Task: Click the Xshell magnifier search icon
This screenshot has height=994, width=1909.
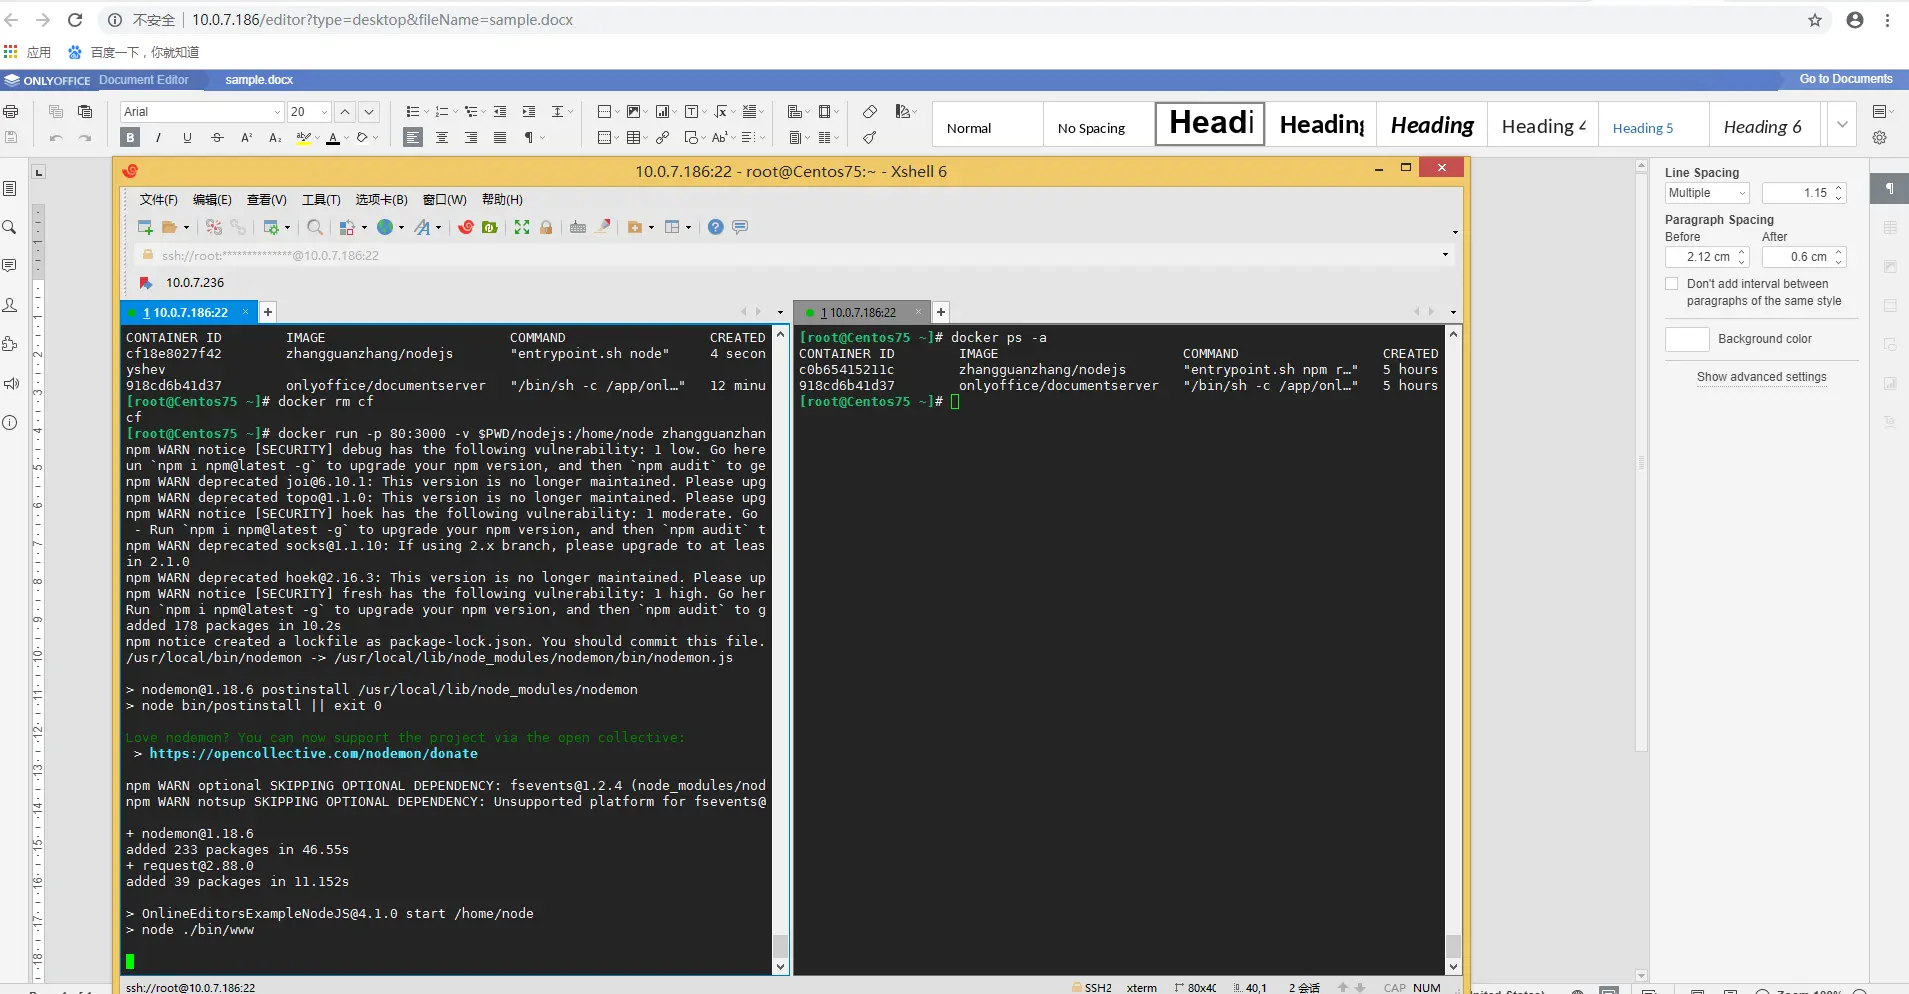Action: (315, 228)
